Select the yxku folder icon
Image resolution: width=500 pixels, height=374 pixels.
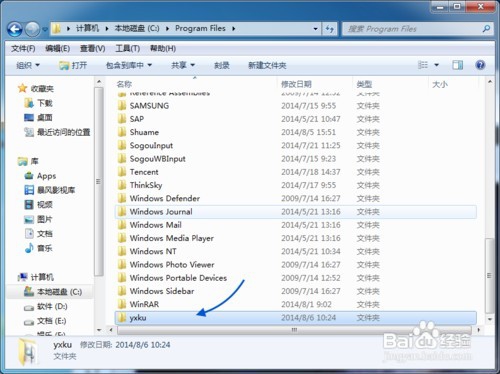tap(122, 318)
